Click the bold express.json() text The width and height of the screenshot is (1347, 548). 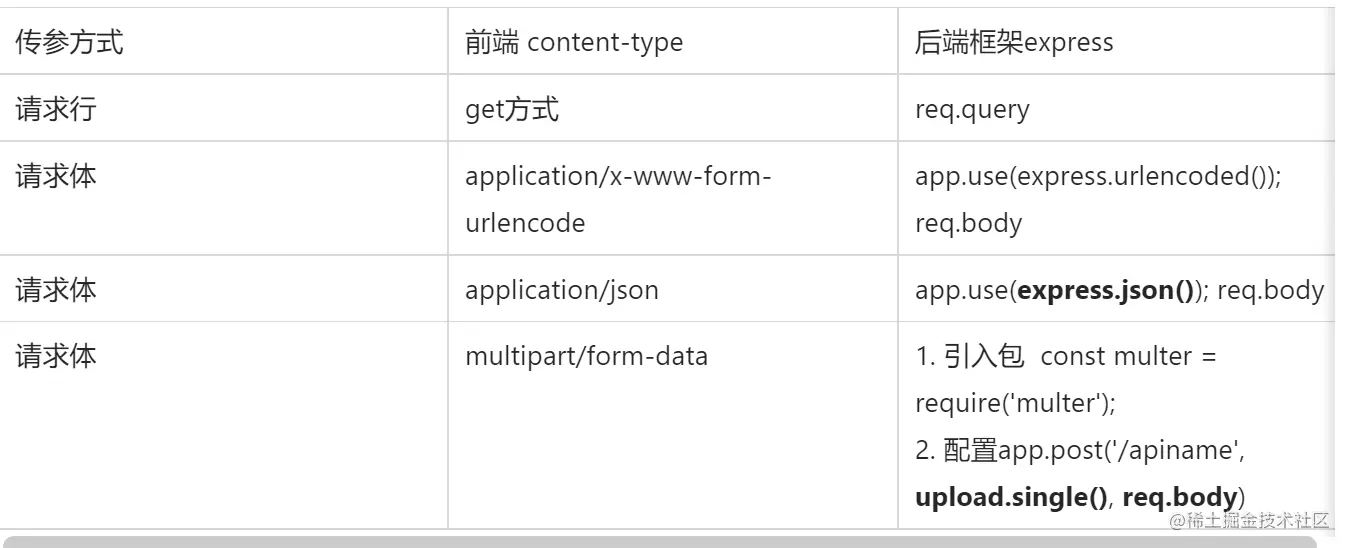pos(1106,291)
